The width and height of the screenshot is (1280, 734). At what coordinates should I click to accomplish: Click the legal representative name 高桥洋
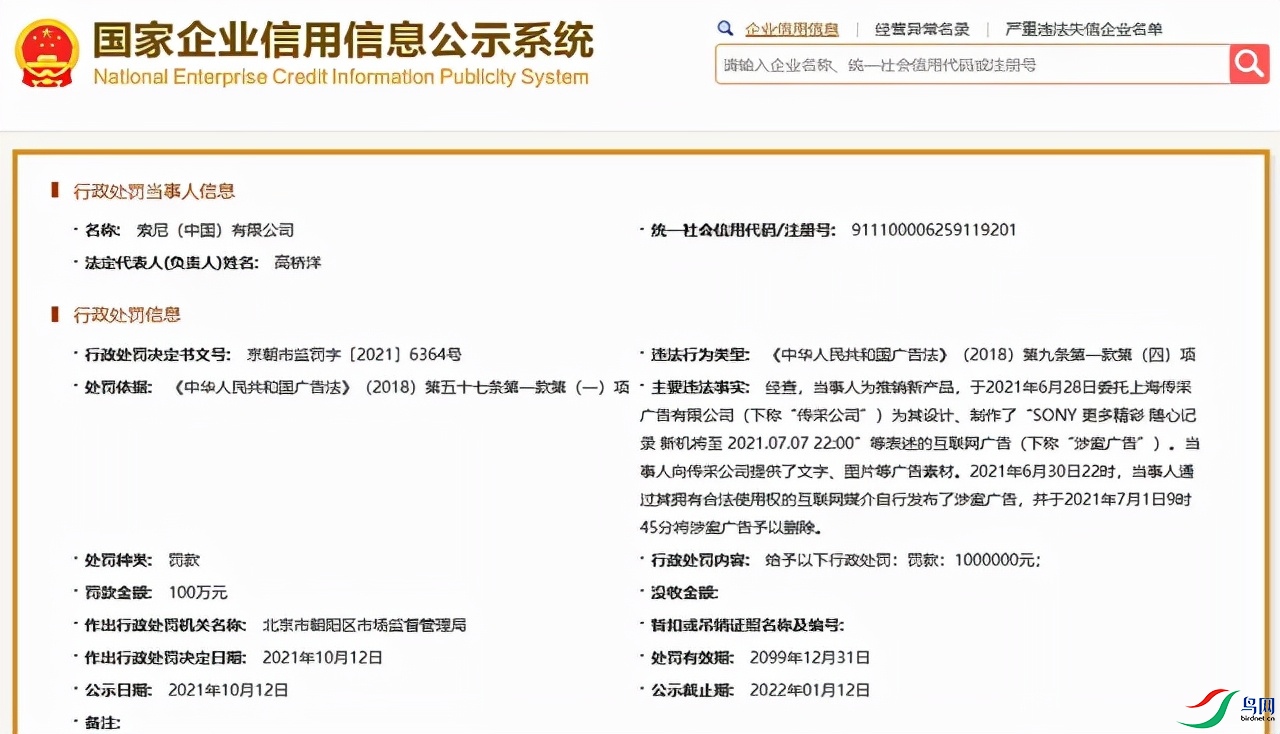298,262
